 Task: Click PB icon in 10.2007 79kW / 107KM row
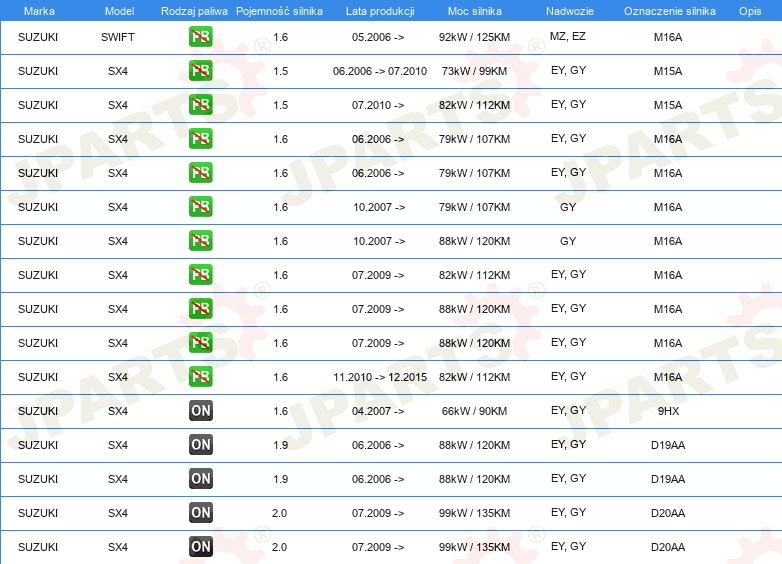point(200,207)
